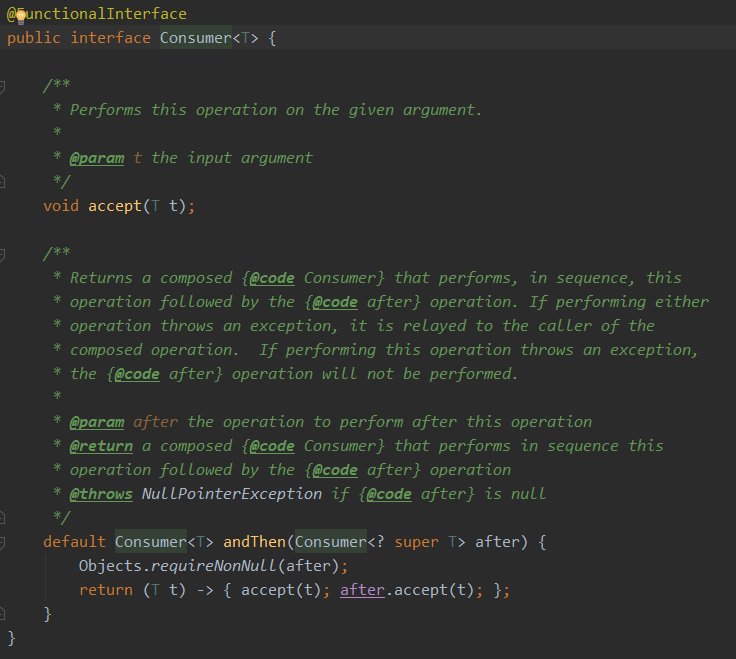The width and height of the screenshot is (736, 659).
Task: Click final closing brace of the interface
Action: coord(11,638)
